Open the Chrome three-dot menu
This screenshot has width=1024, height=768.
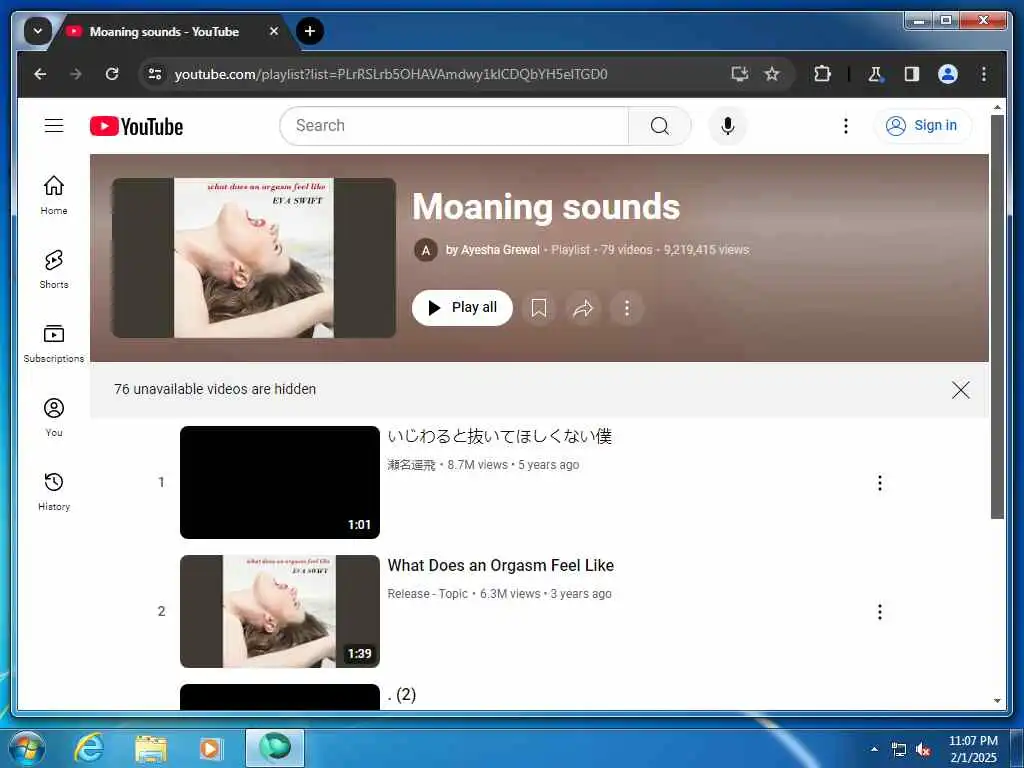[x=984, y=74]
